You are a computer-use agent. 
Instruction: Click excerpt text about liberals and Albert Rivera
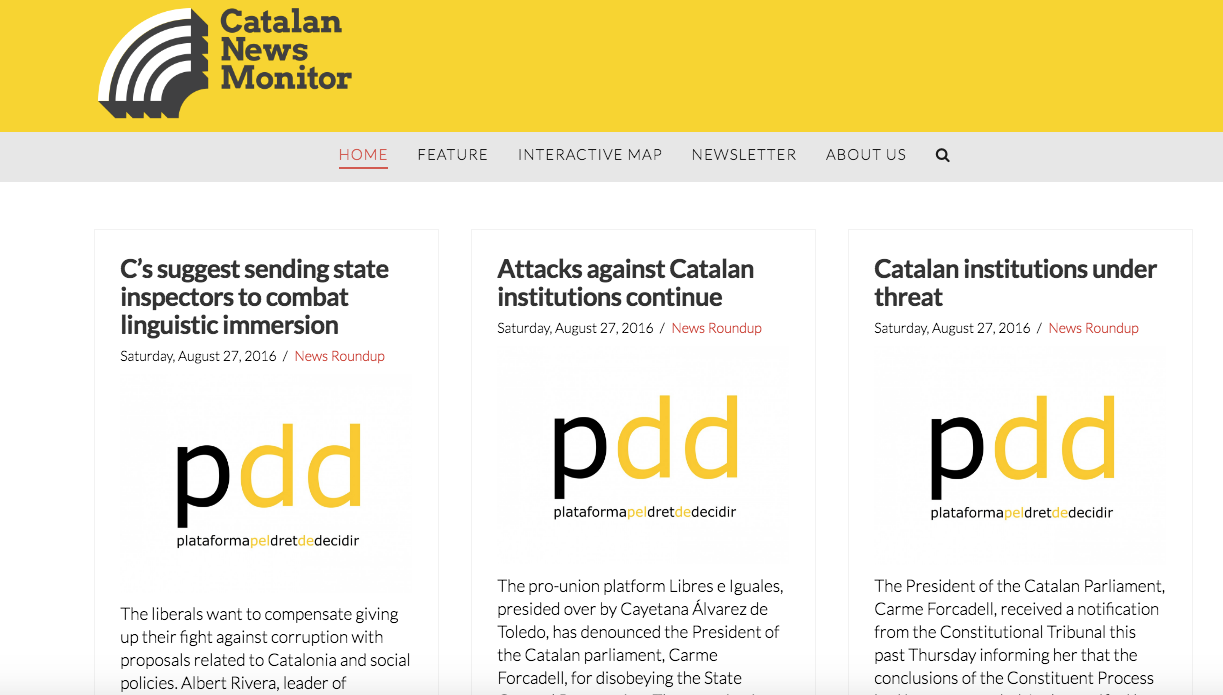click(265, 648)
